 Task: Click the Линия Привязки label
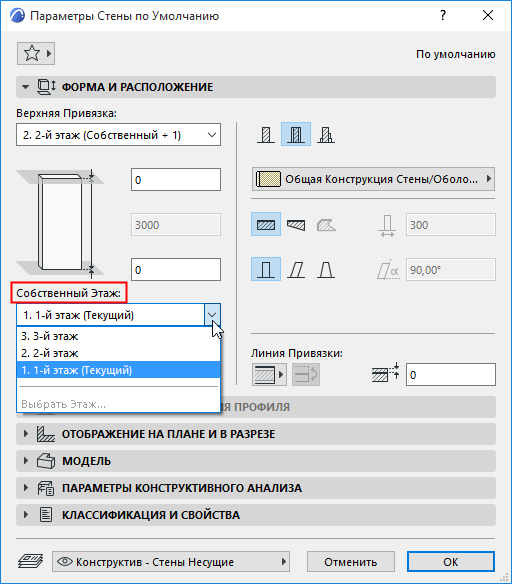pos(297,353)
